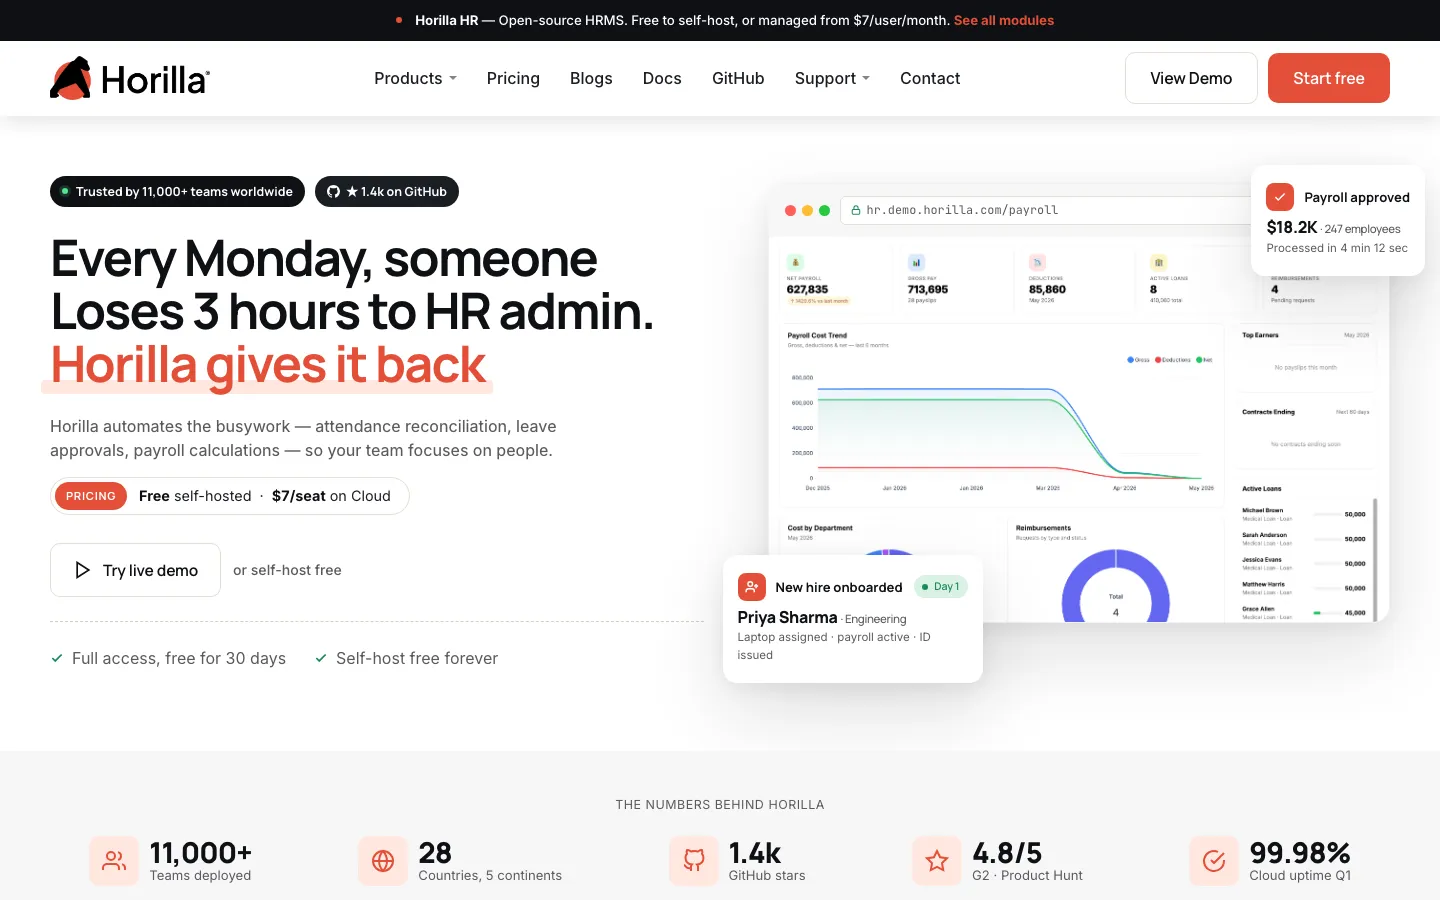Screen dimensions: 1440x900
Task: Click the red checkmark icon on Payroll approved card
Action: tap(1280, 197)
